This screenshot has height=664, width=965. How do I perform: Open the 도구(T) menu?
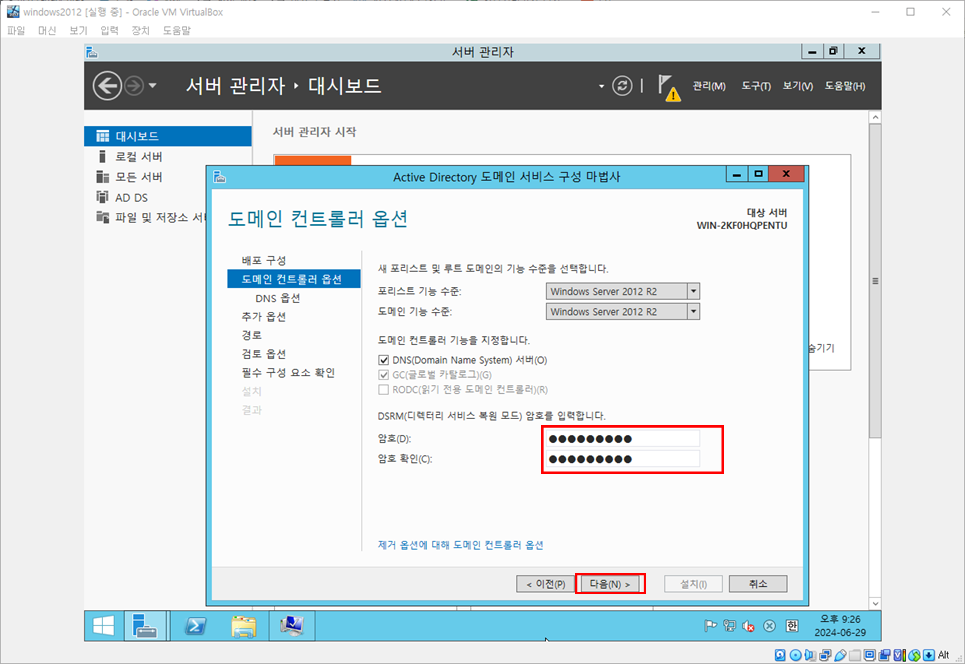coord(756,86)
